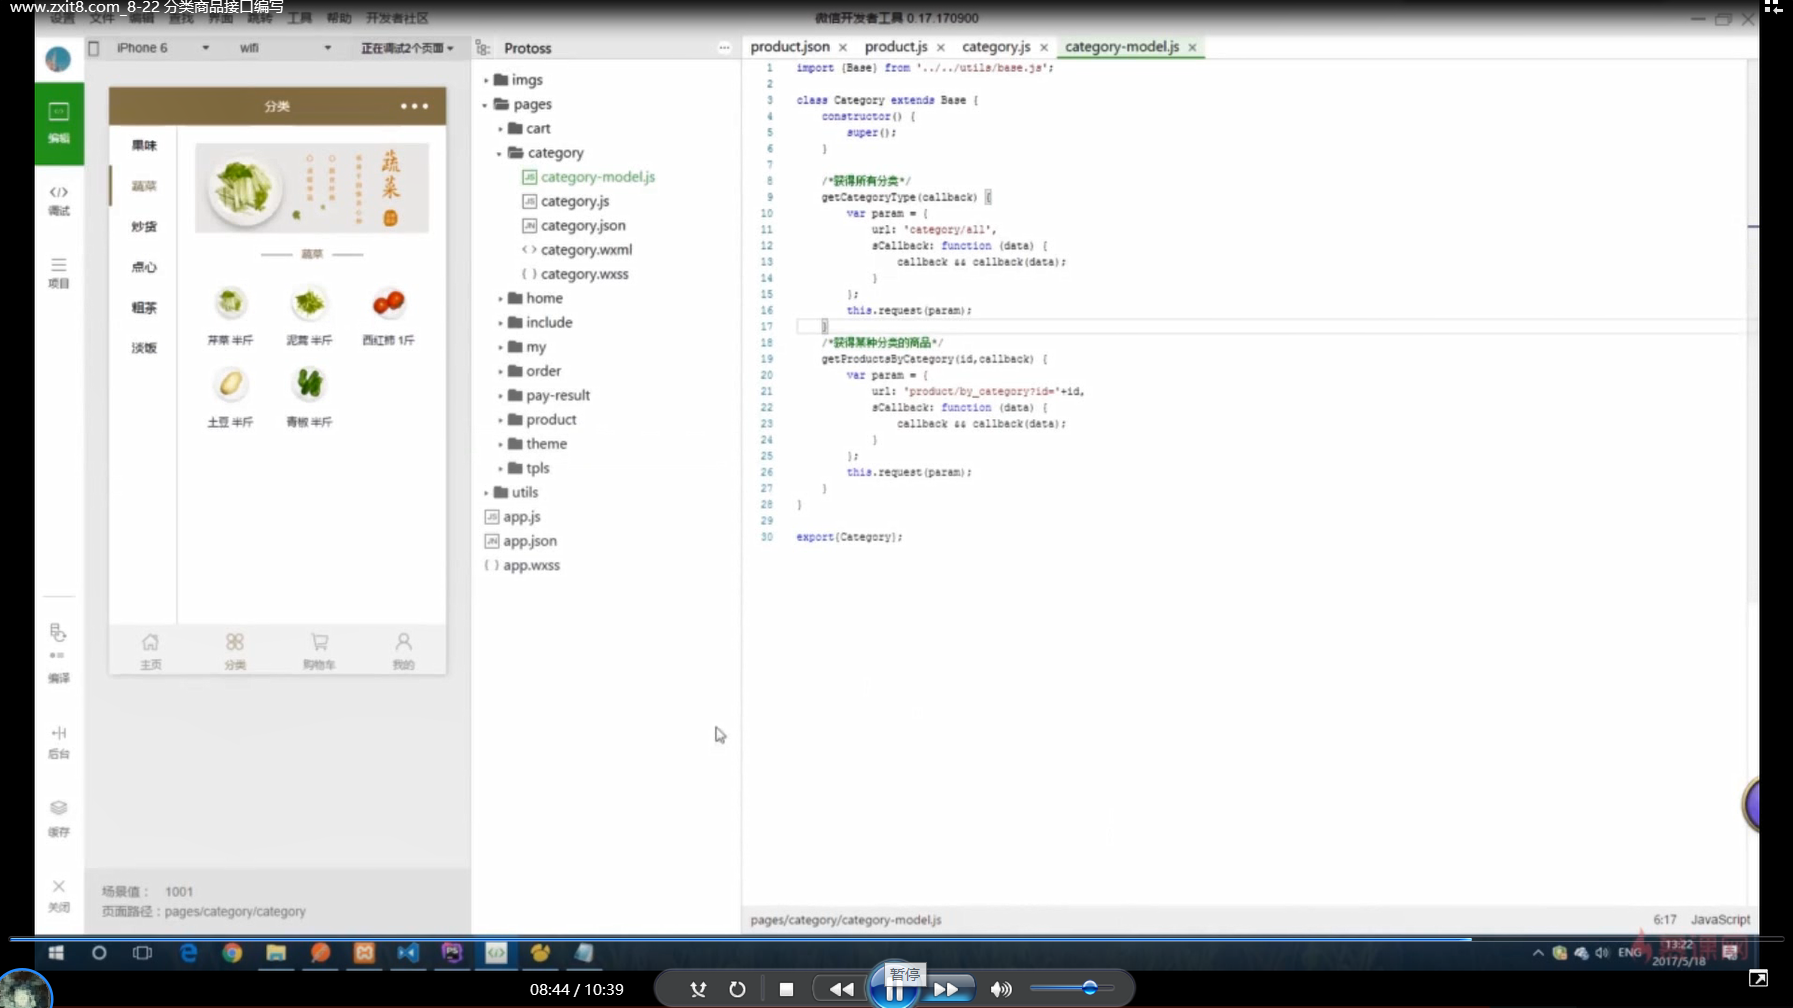Open the 开发者社区 menu item

tap(397, 18)
